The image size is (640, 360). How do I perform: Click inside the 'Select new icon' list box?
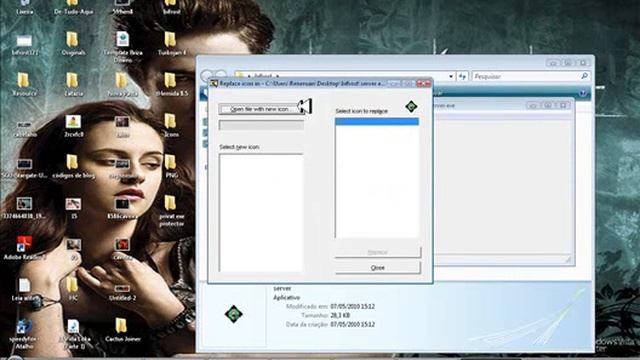click(261, 212)
